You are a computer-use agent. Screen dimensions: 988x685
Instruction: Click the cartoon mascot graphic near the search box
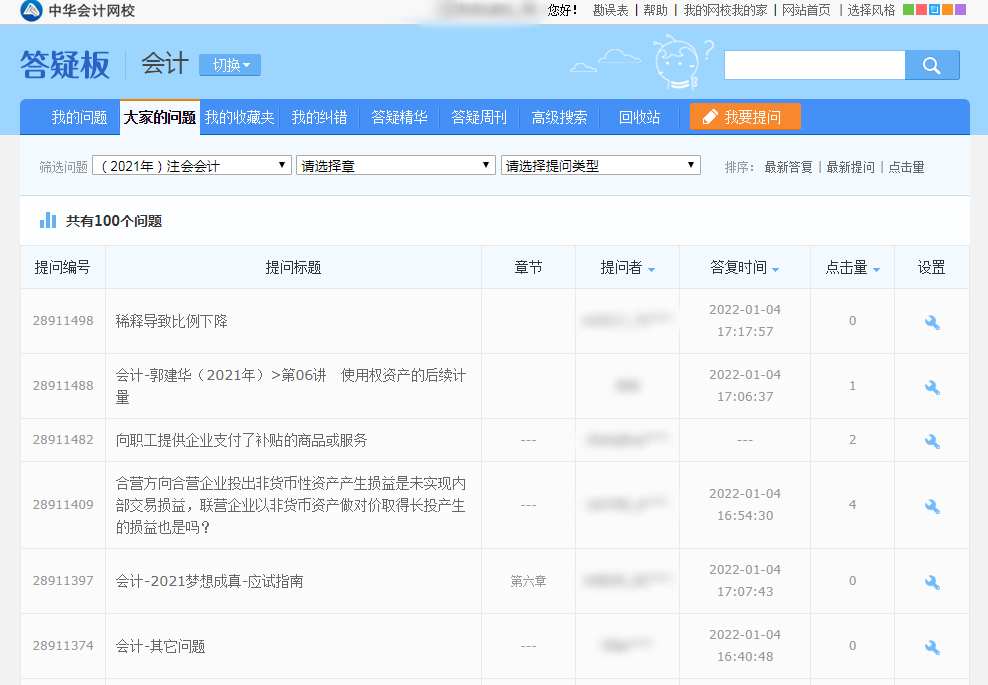coord(678,62)
